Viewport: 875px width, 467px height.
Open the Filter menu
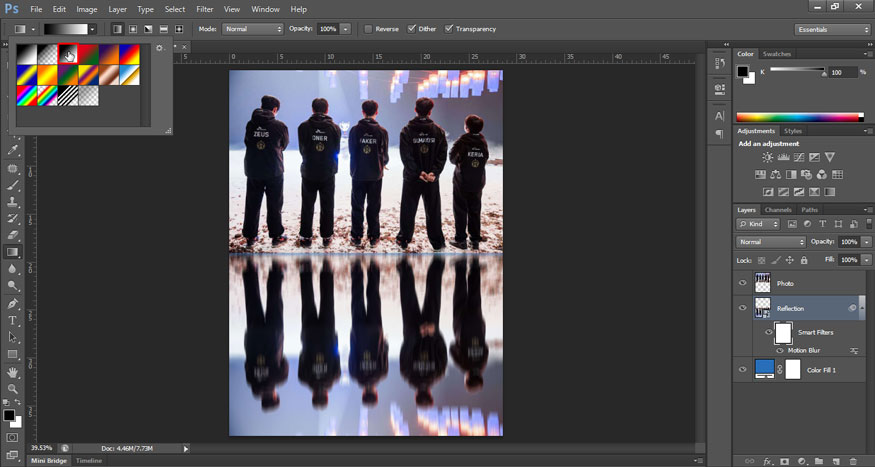coord(205,9)
